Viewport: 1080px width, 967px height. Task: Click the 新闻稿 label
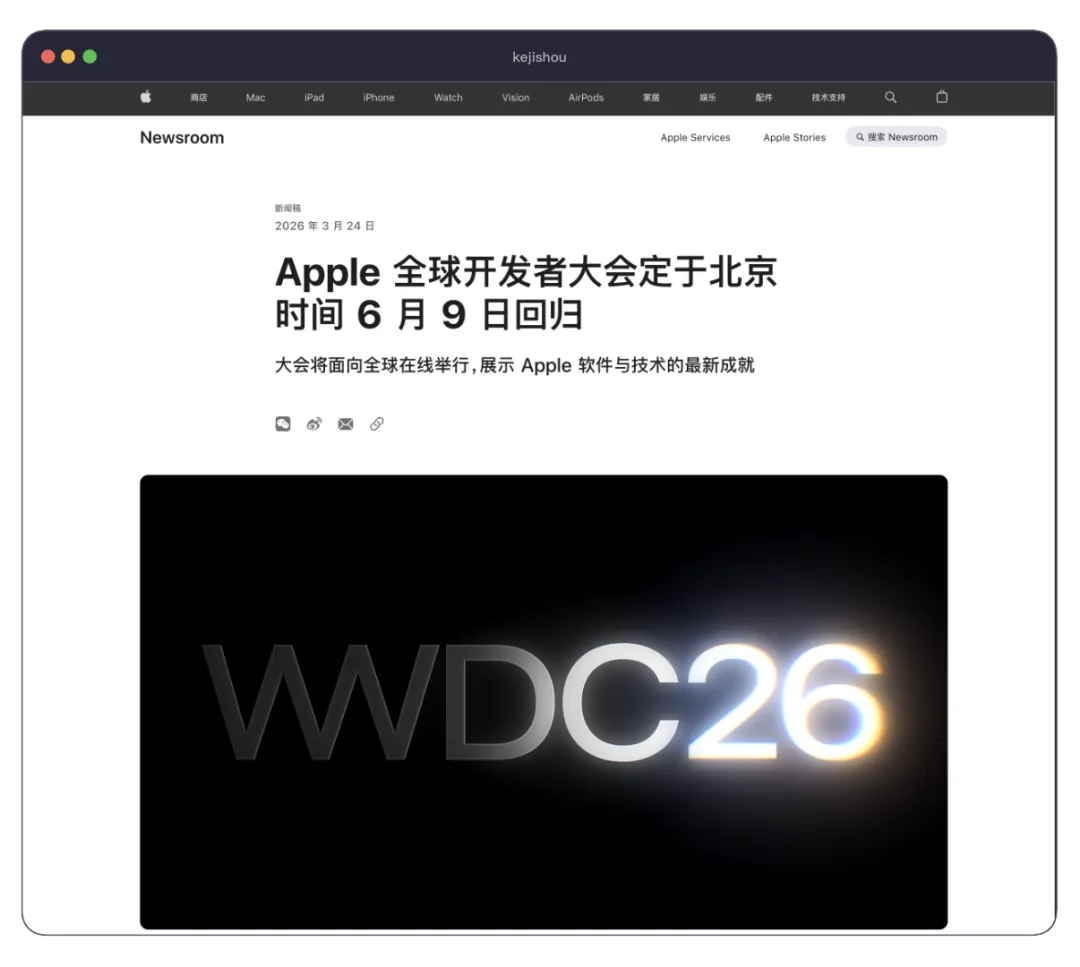tap(288, 208)
